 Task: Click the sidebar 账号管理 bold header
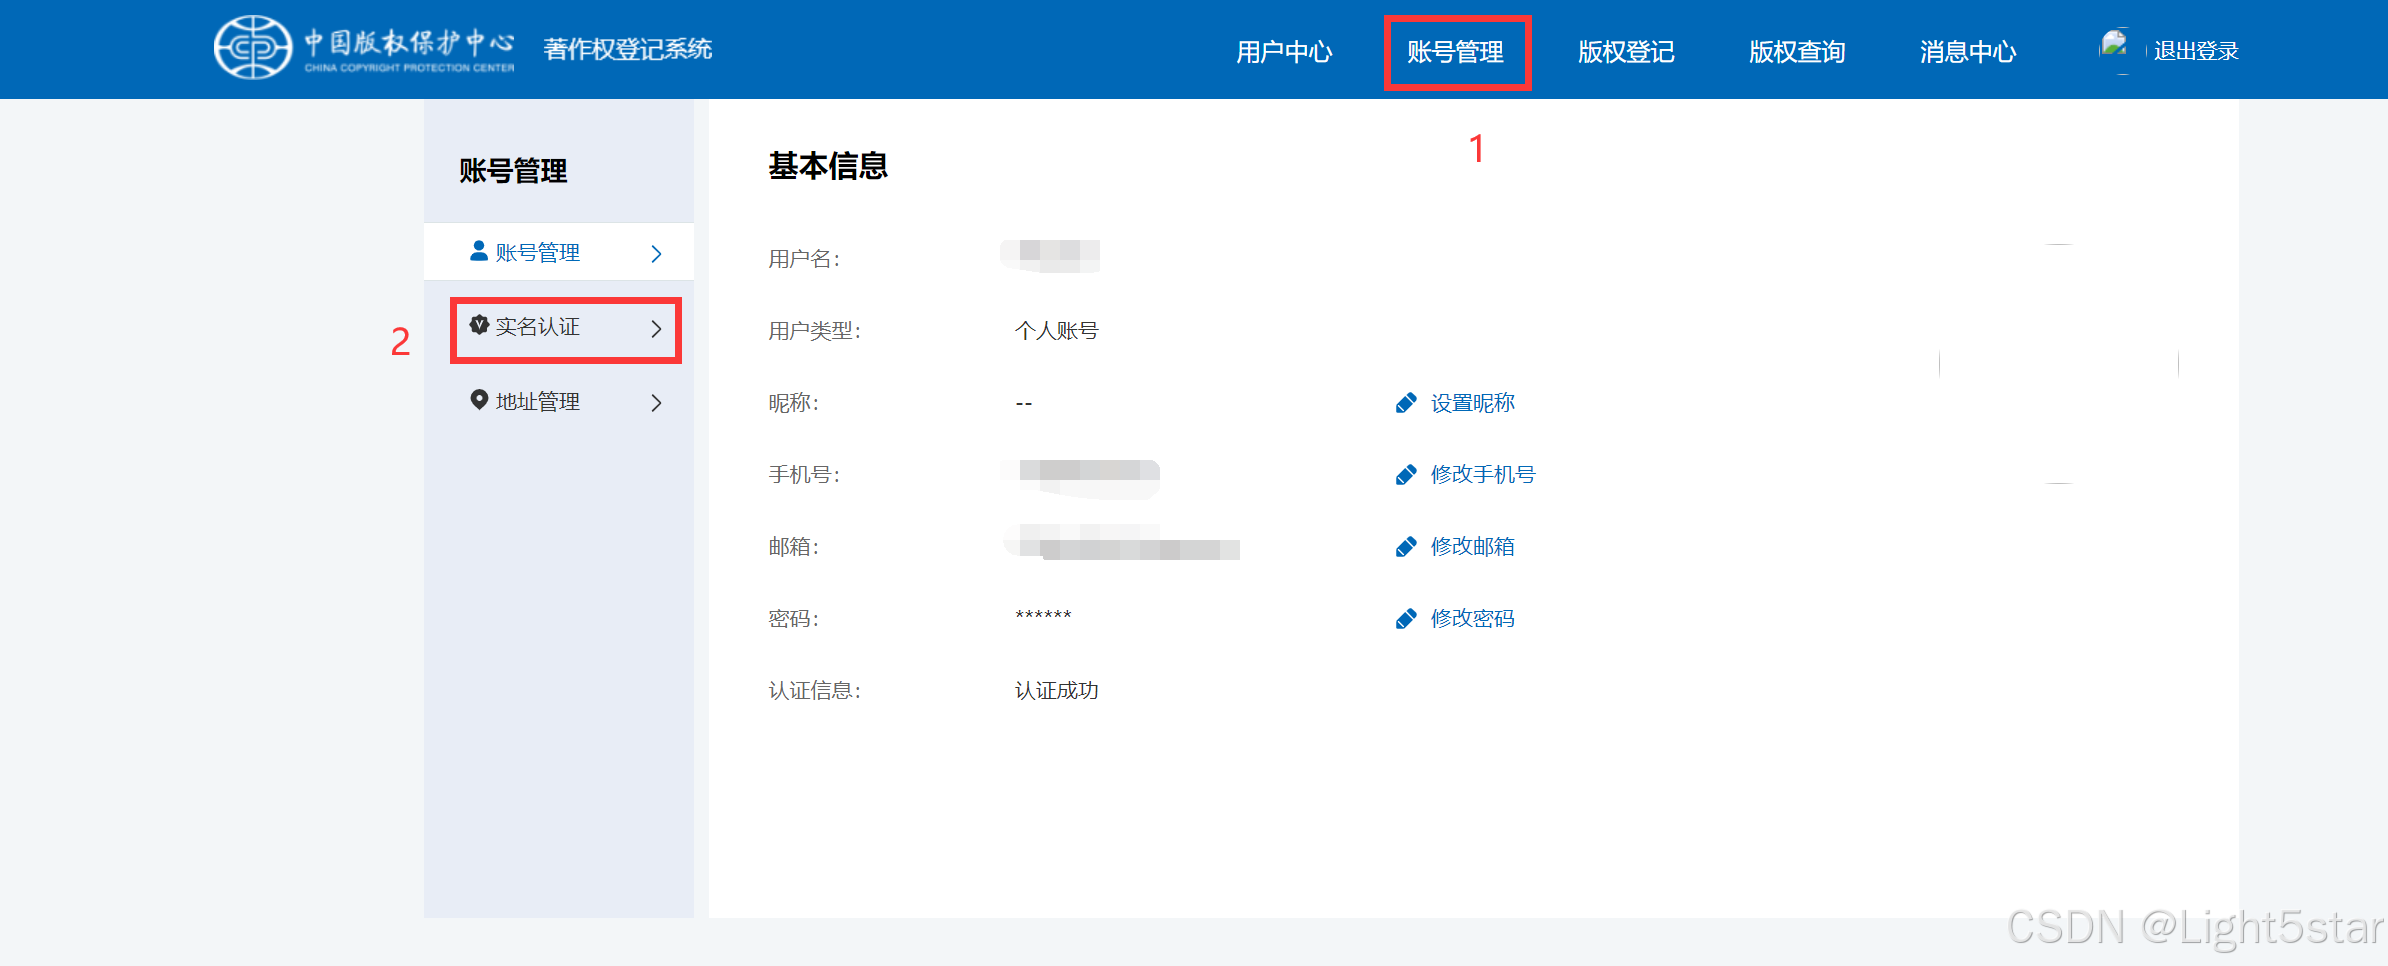pos(513,171)
